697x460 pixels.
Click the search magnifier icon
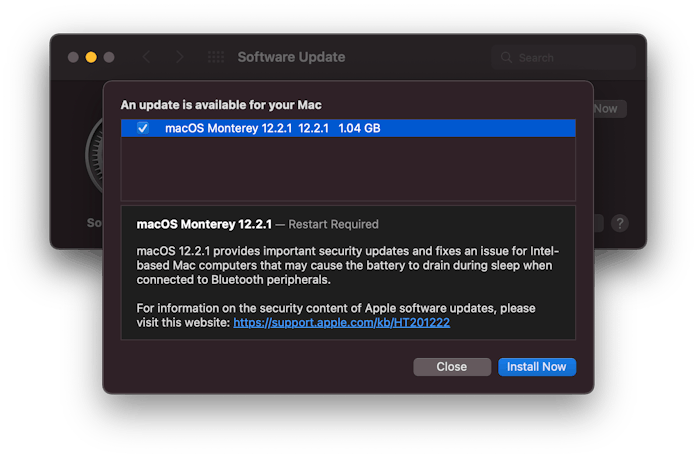[x=506, y=57]
